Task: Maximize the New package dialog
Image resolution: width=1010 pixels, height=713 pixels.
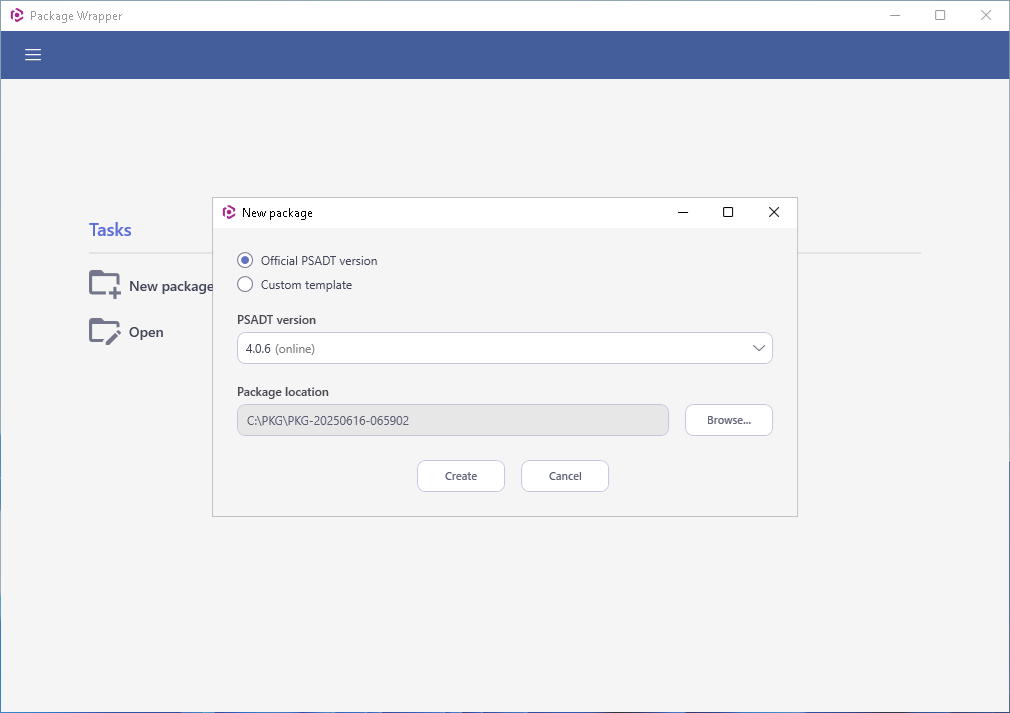Action: pyautogui.click(x=728, y=212)
